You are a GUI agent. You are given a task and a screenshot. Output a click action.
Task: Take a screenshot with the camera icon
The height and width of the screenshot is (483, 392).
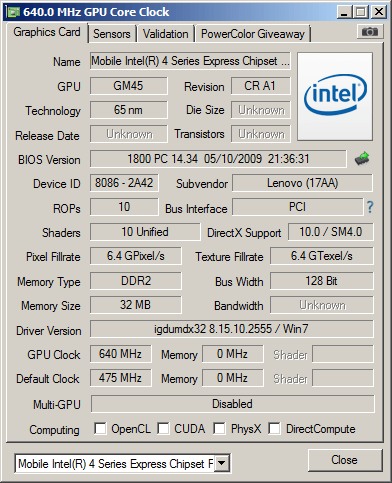(x=369, y=32)
